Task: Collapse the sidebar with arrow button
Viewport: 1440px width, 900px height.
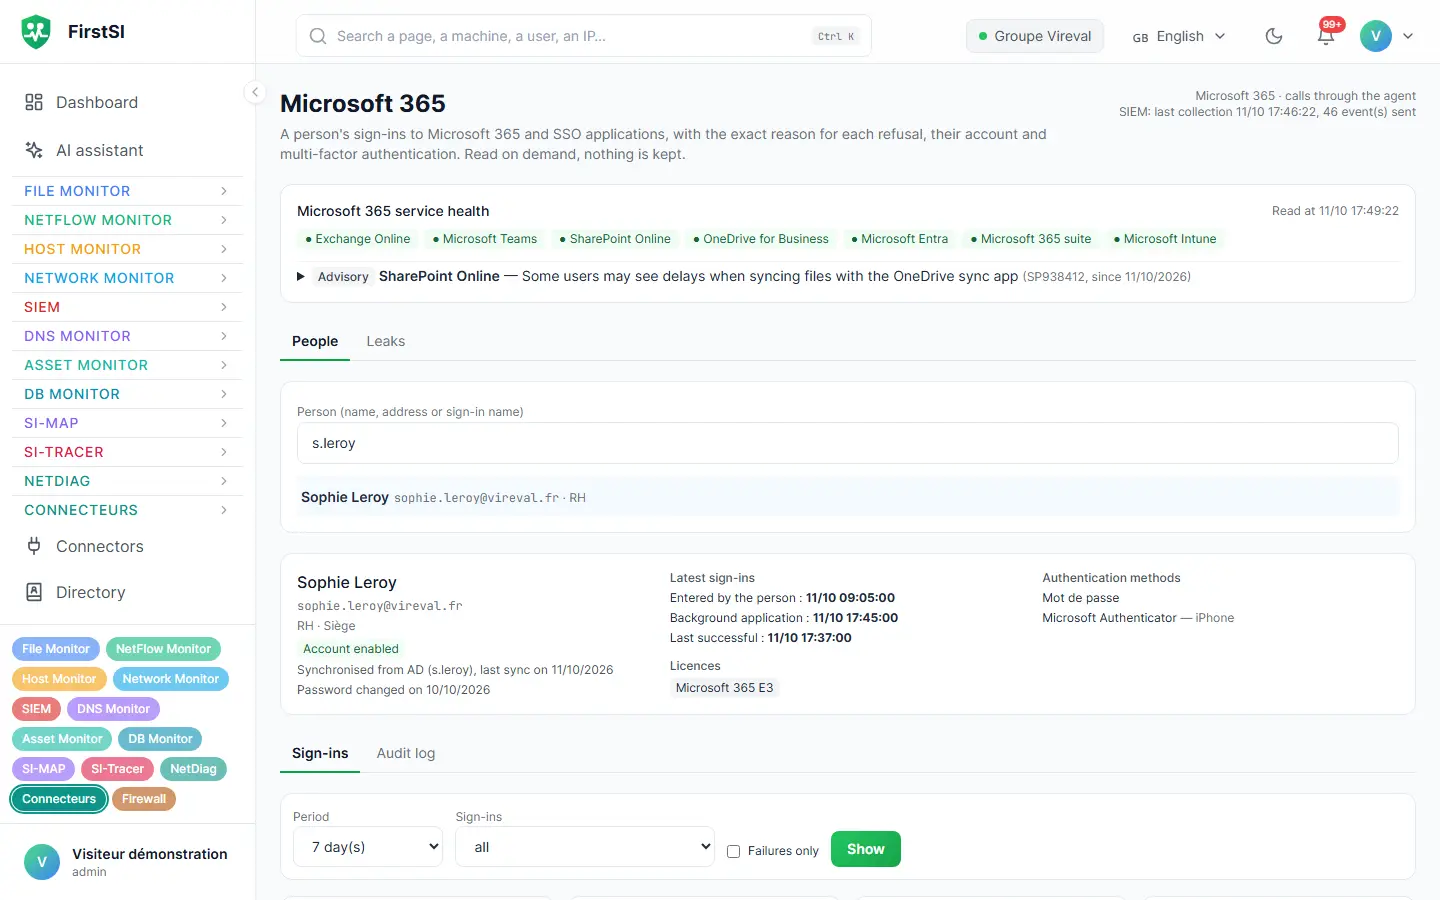Action: [x=255, y=92]
